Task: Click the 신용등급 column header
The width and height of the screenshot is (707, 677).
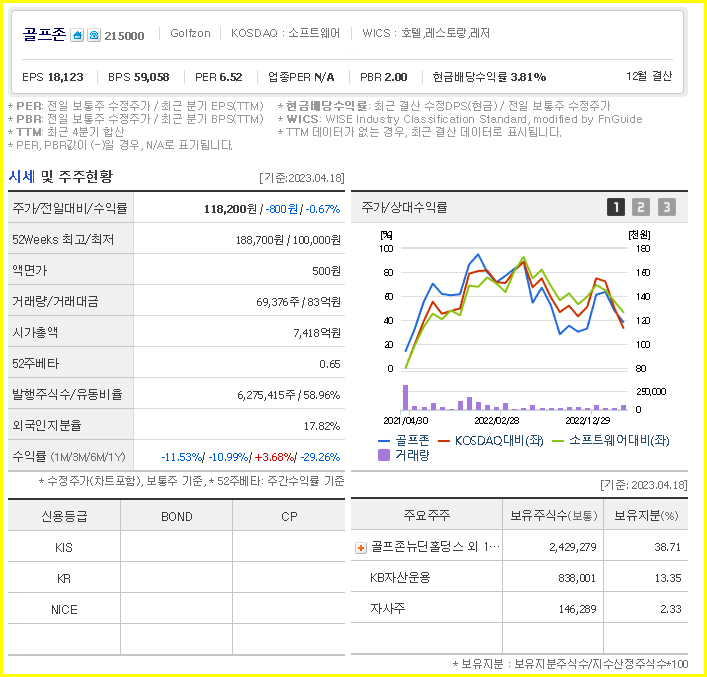Action: (64, 516)
